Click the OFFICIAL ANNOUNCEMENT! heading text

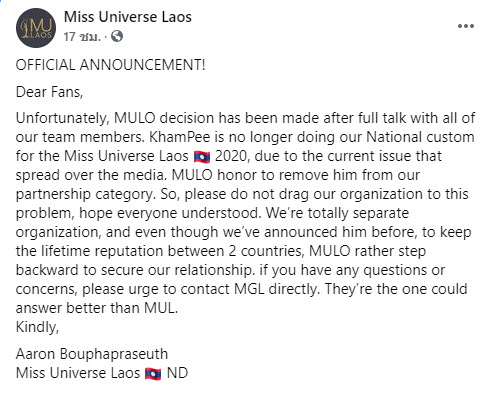[110, 65]
